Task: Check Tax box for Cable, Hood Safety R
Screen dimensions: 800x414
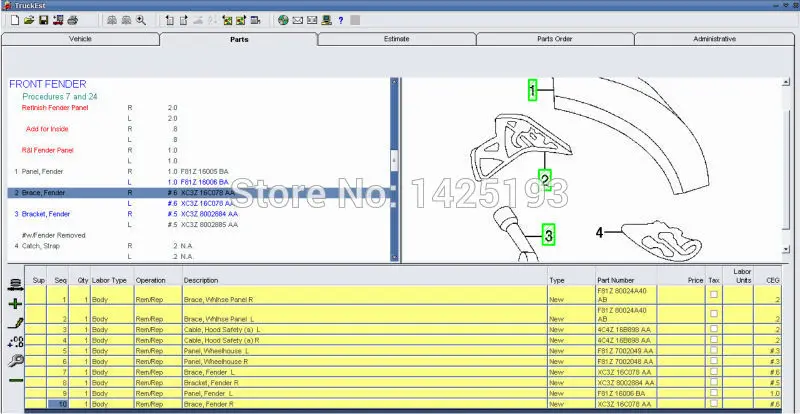Action: (714, 339)
